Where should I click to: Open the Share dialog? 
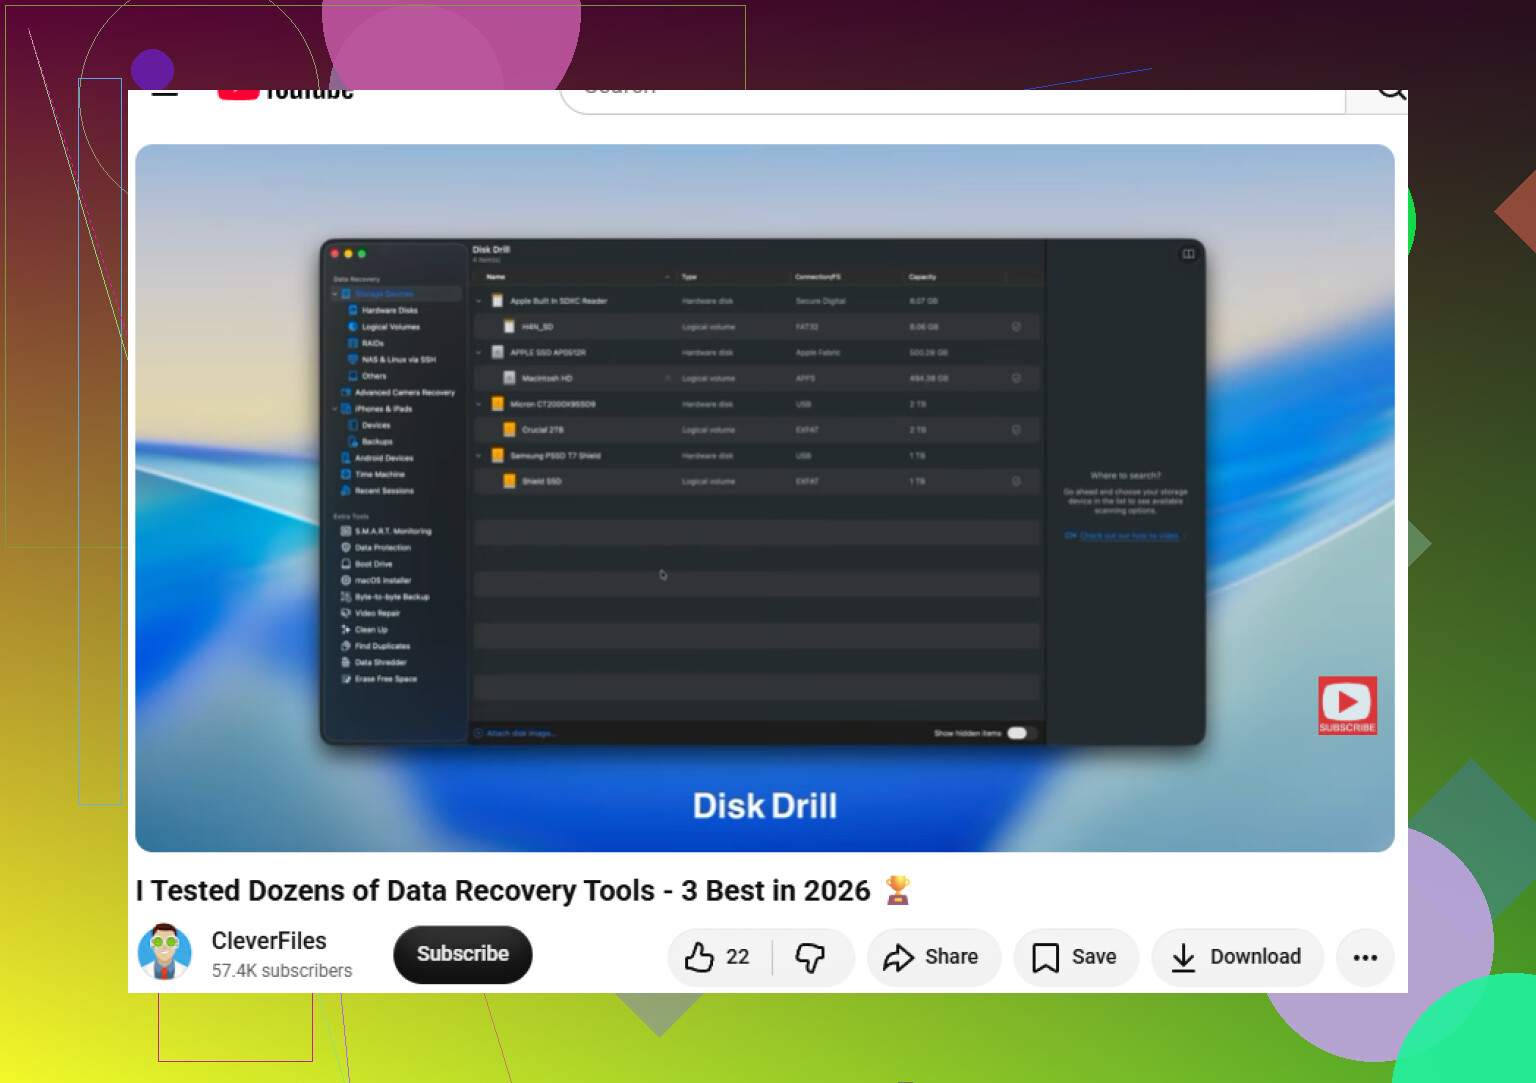tap(933, 957)
